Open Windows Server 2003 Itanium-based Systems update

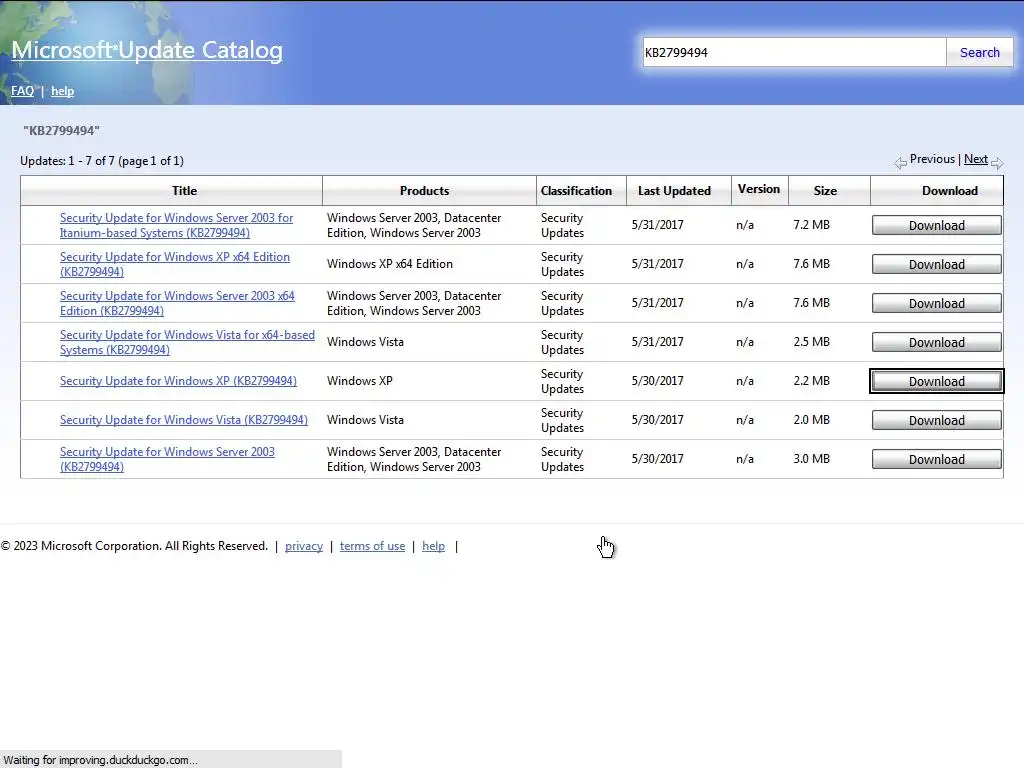(x=176, y=225)
